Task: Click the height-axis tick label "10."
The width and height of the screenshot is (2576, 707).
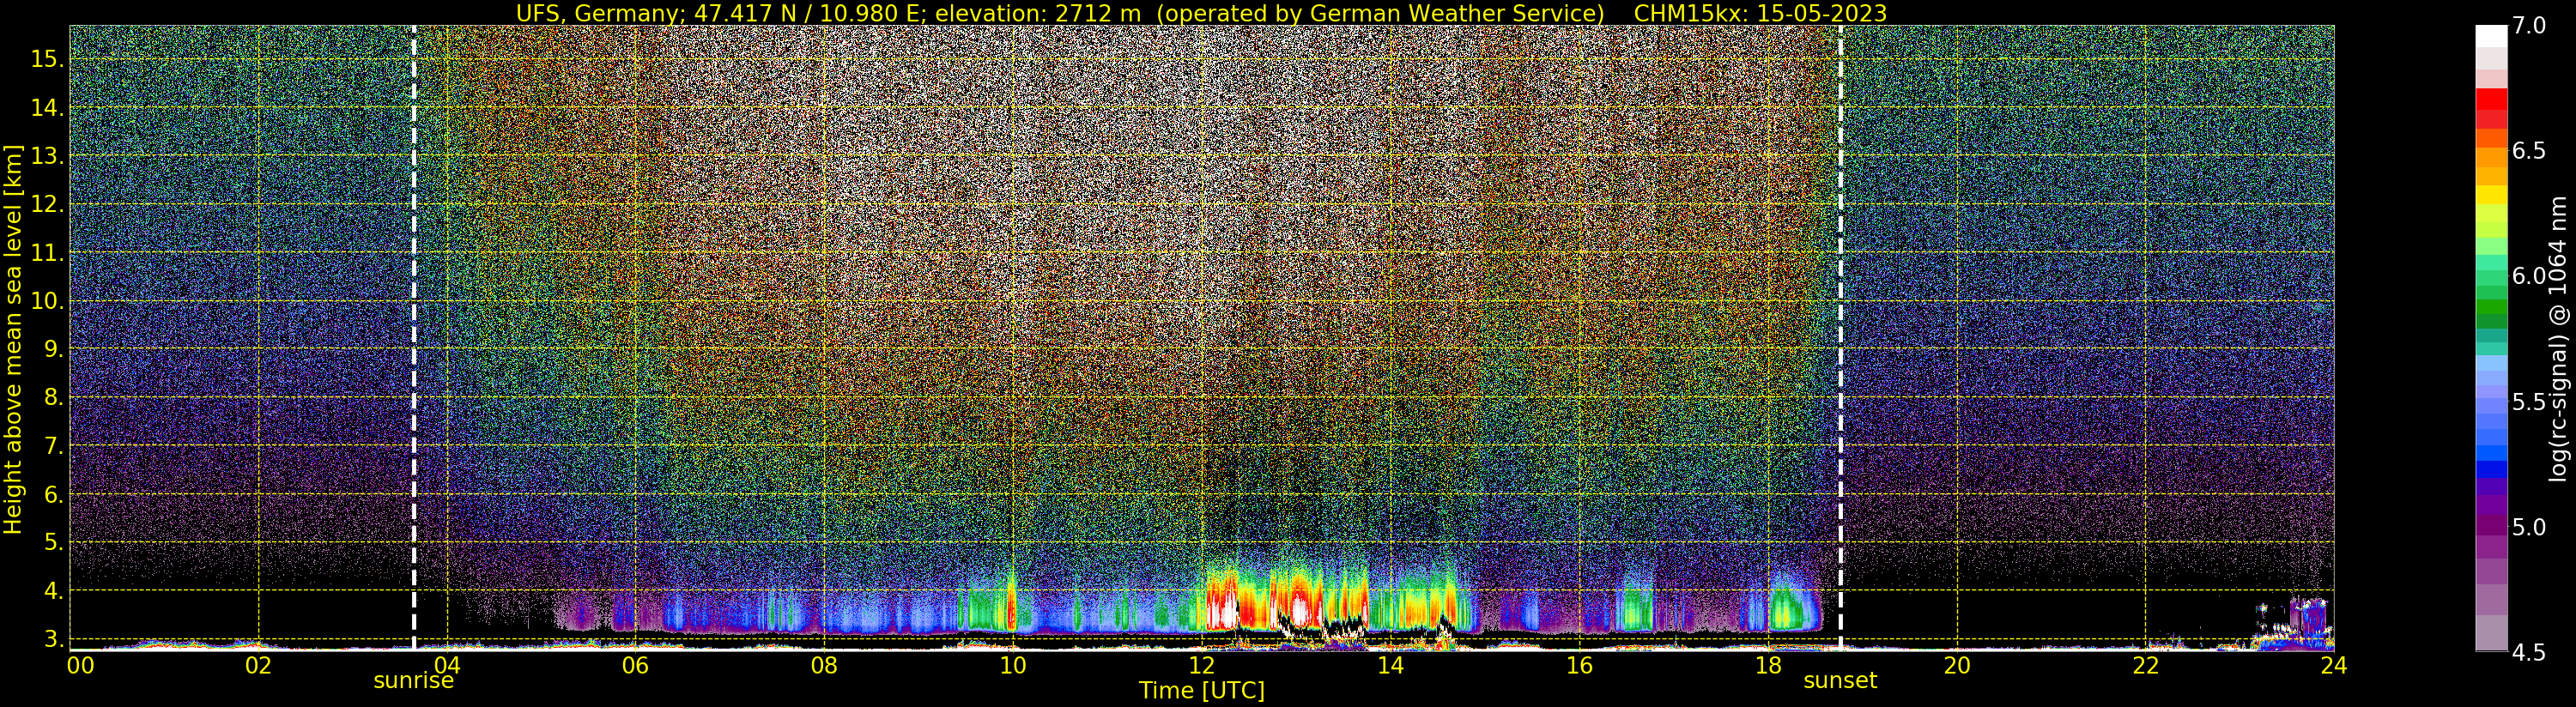Action: (47, 301)
